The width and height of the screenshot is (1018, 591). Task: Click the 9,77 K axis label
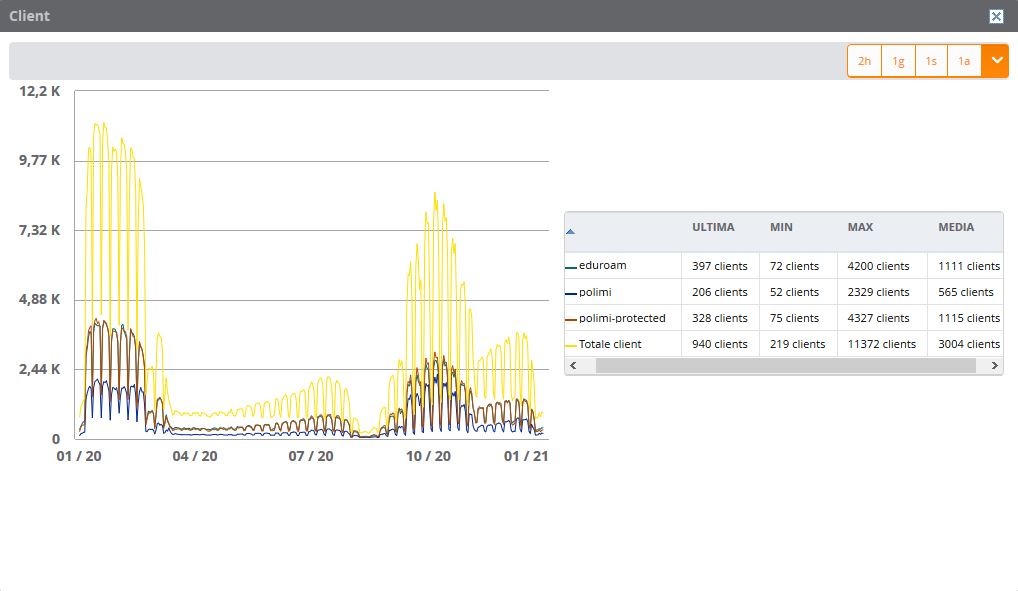coord(40,160)
